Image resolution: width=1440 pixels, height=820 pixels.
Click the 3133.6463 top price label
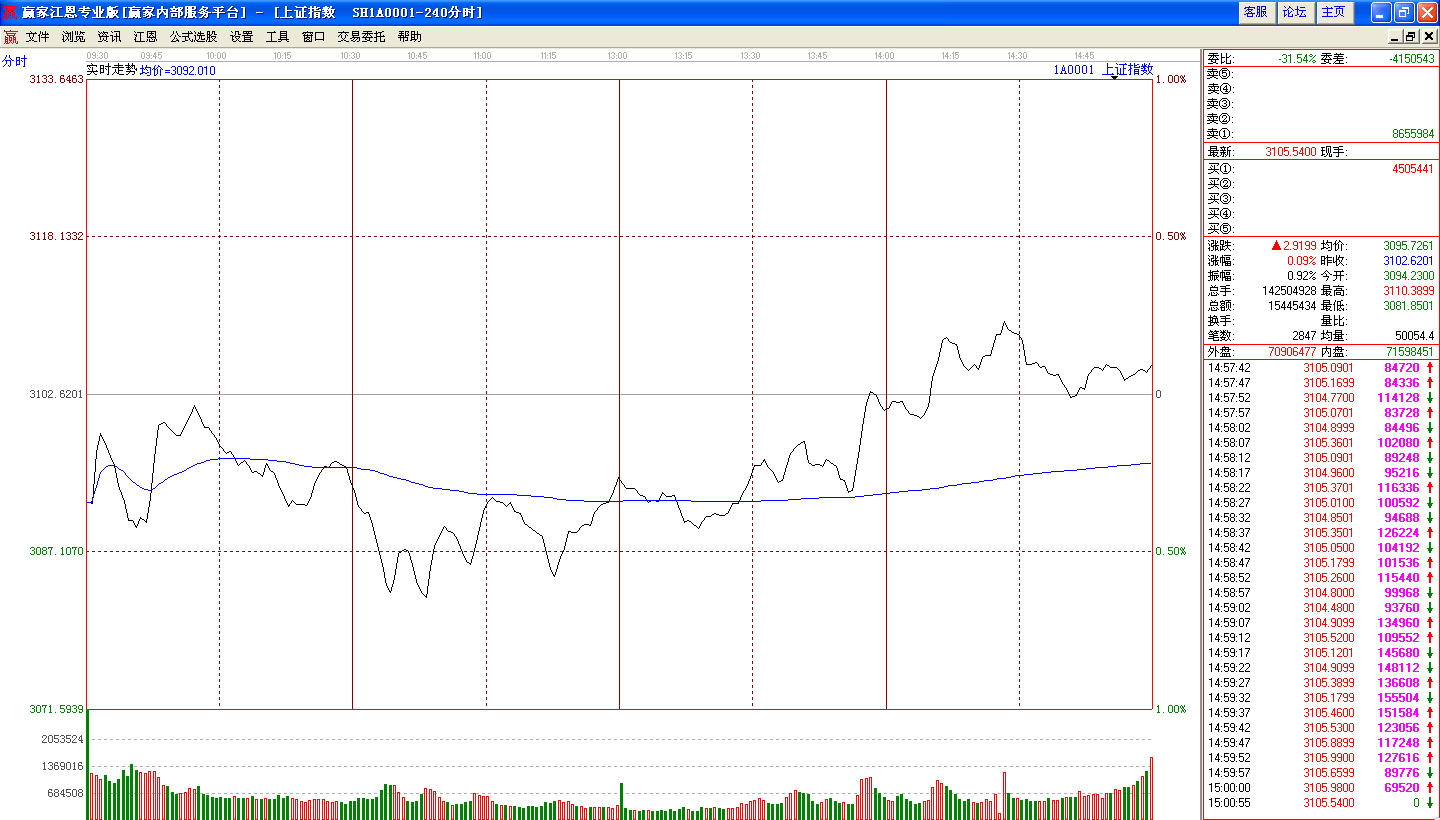[x=57, y=79]
